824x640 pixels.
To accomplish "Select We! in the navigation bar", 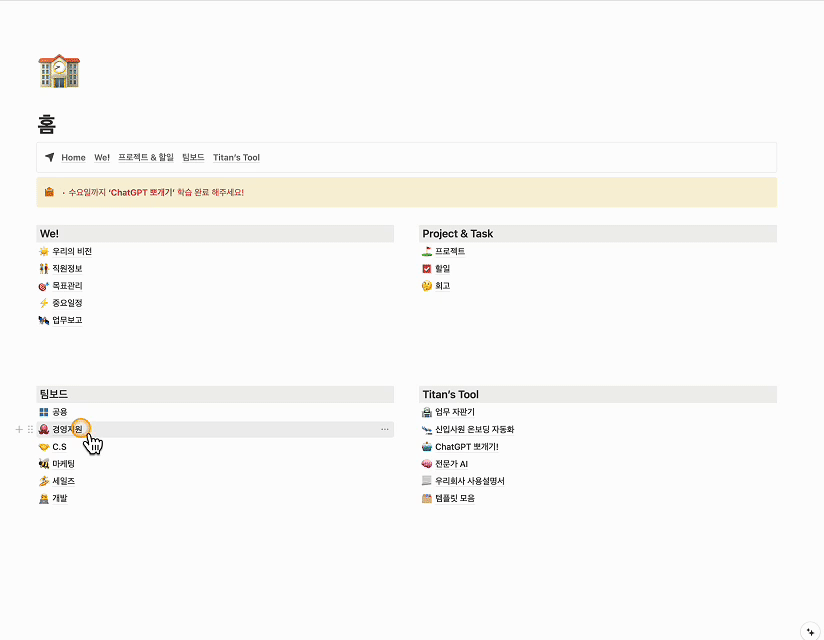I will click(102, 158).
